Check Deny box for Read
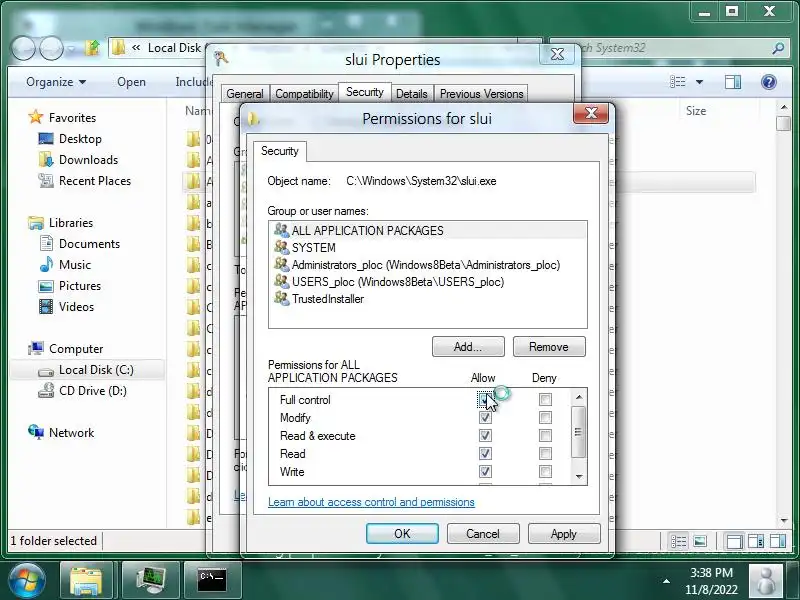This screenshot has width=800, height=600. [x=545, y=454]
